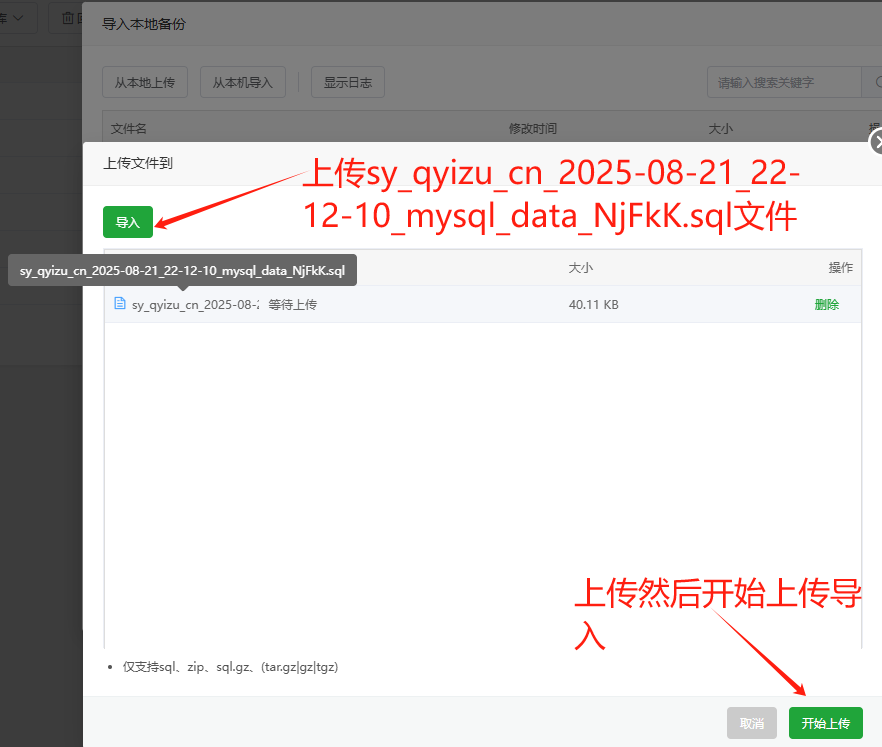Click the 文件名 column header

tap(129, 129)
